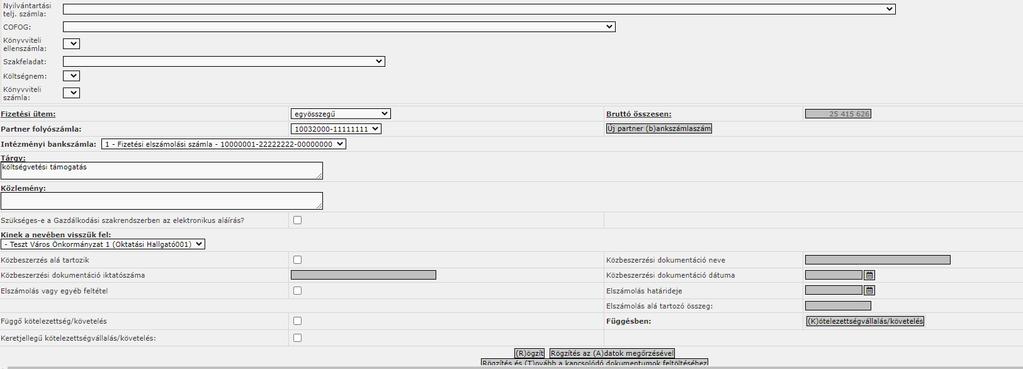
Task: Tick Keretjellegű kötelezettségvállalás/követelés checkbox
Action: click(x=298, y=338)
